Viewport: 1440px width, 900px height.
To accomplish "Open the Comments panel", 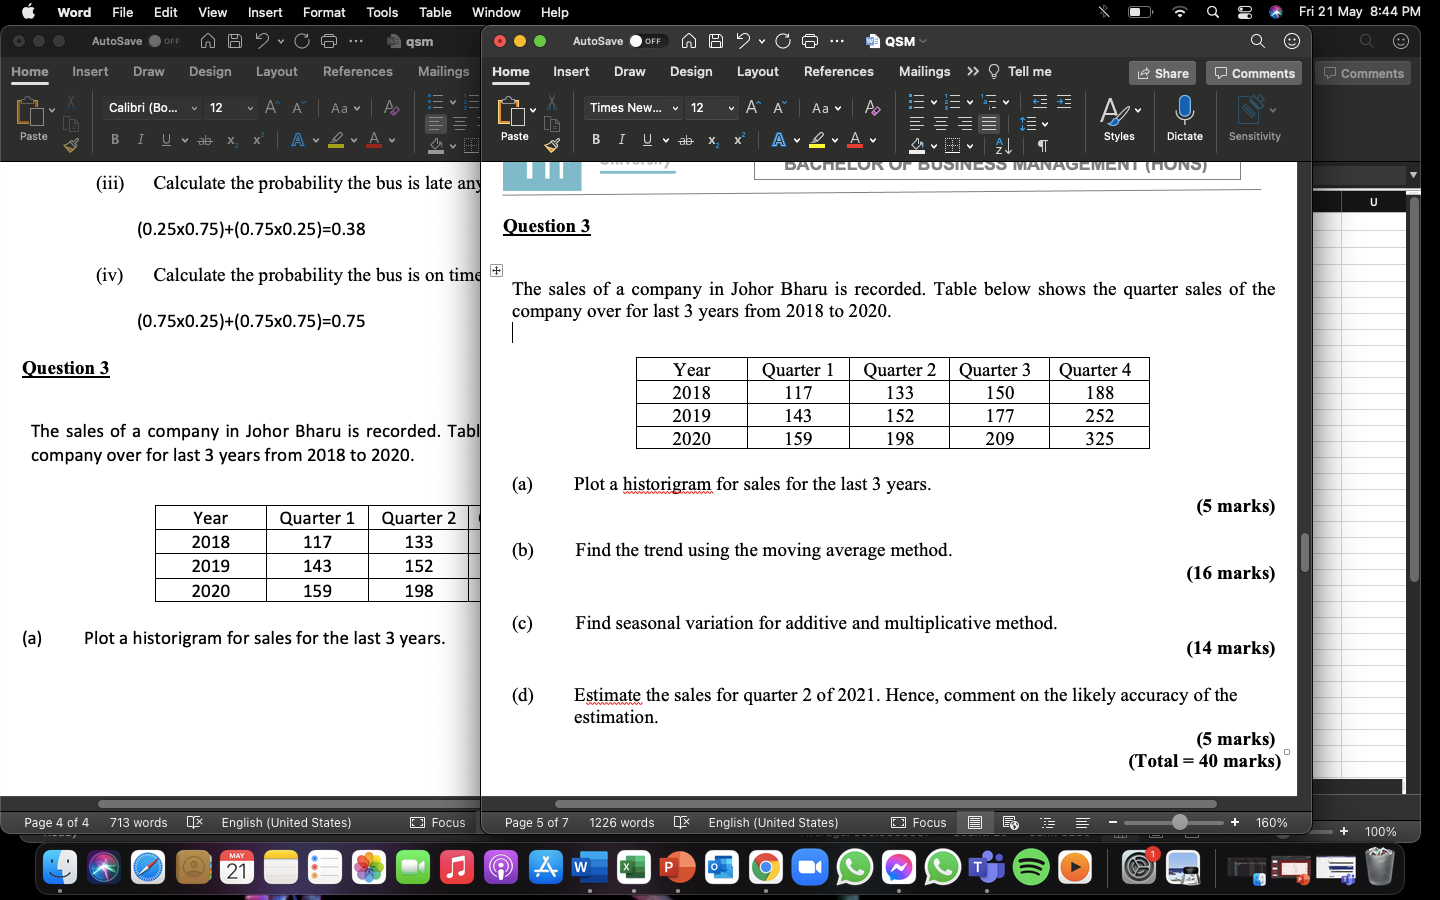I will (1253, 72).
